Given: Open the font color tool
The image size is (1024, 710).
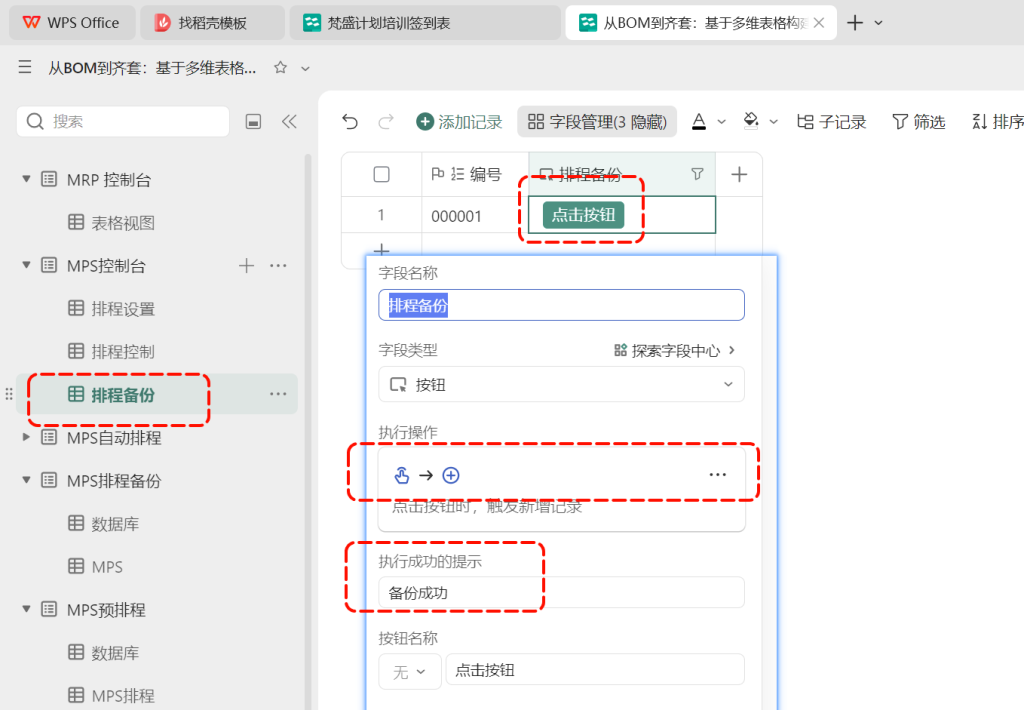Looking at the screenshot, I should tap(699, 121).
